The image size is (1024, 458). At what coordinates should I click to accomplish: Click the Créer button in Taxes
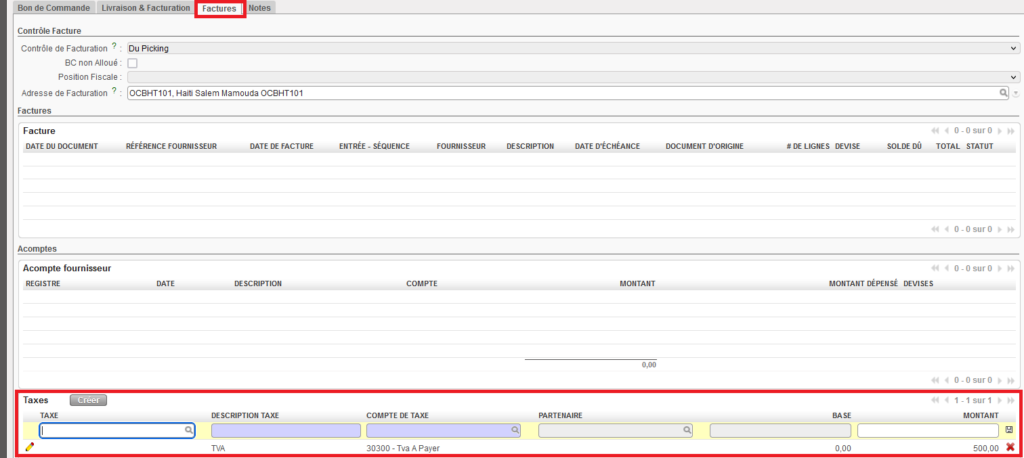pyautogui.click(x=88, y=400)
